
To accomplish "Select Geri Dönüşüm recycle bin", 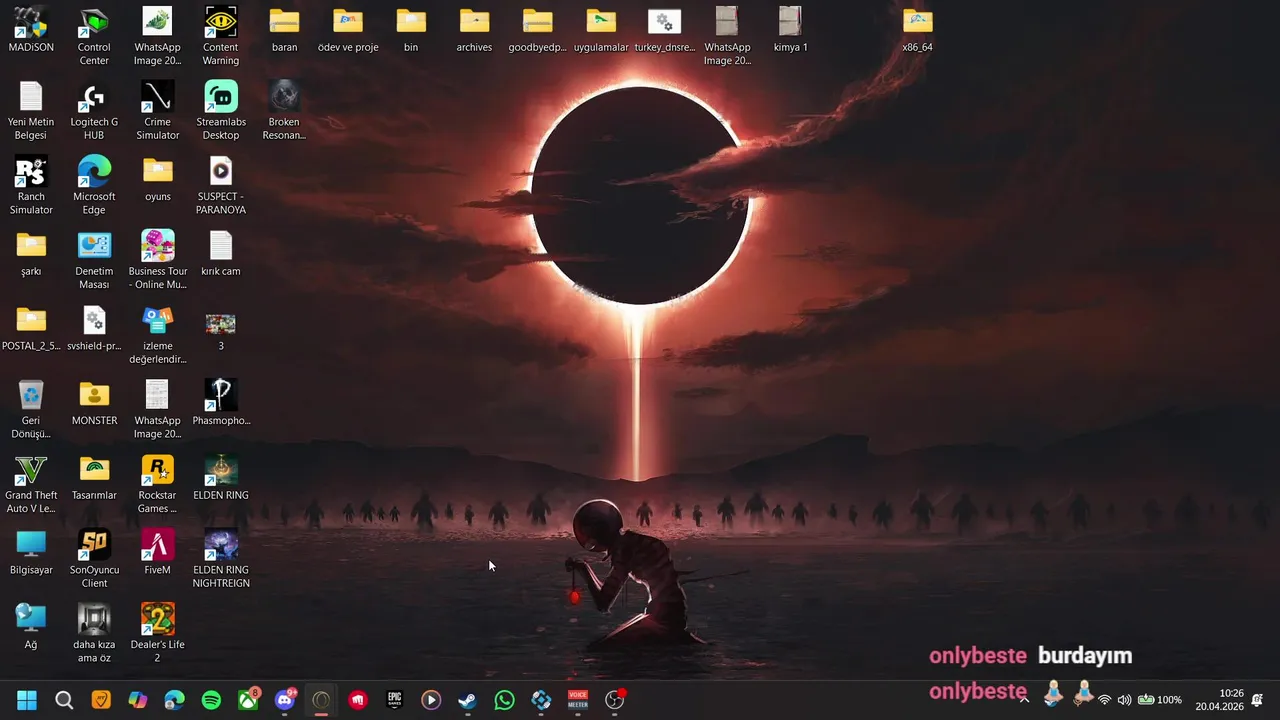I will click(31, 411).
